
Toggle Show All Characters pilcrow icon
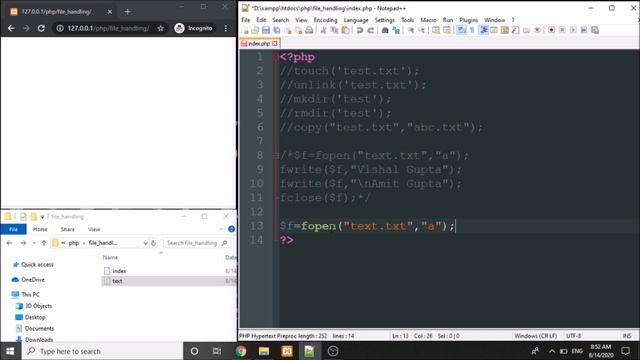(472, 30)
